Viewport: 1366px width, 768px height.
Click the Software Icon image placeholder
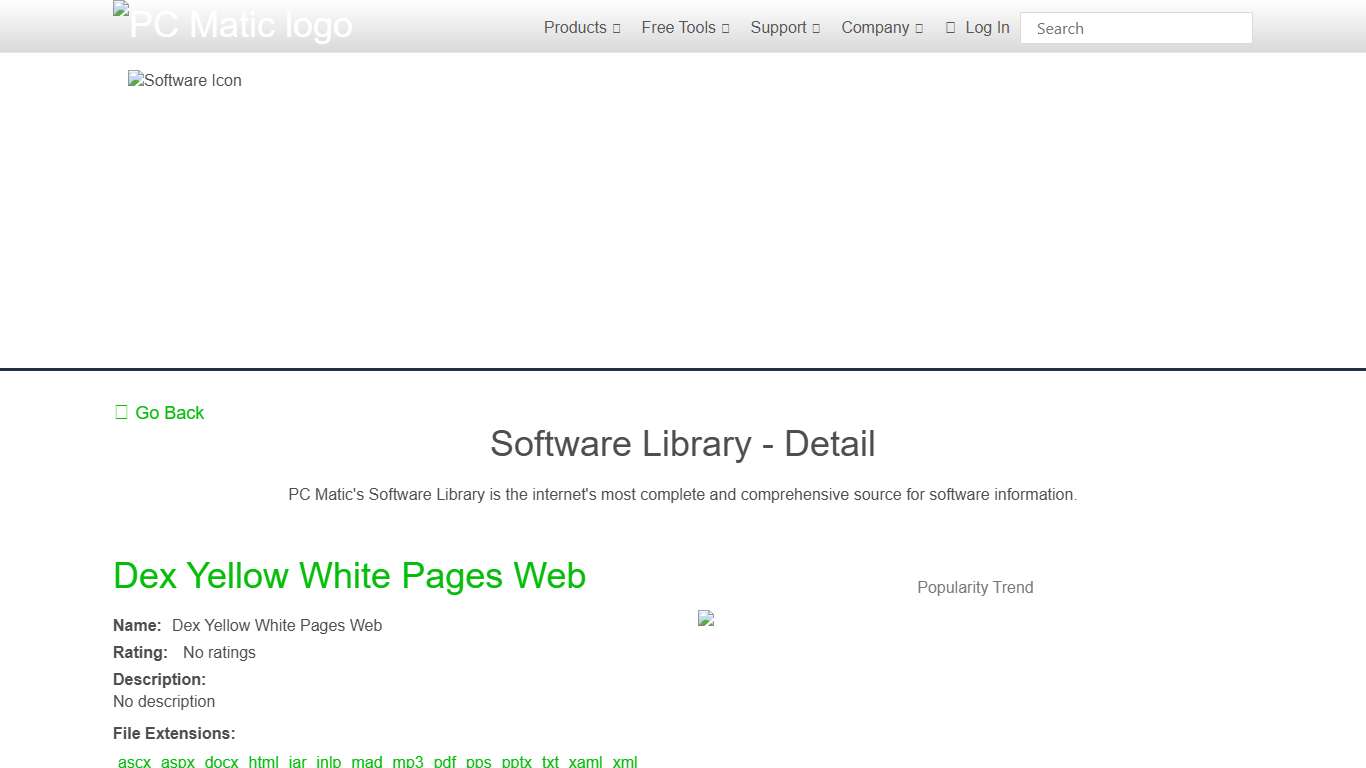[x=184, y=80]
